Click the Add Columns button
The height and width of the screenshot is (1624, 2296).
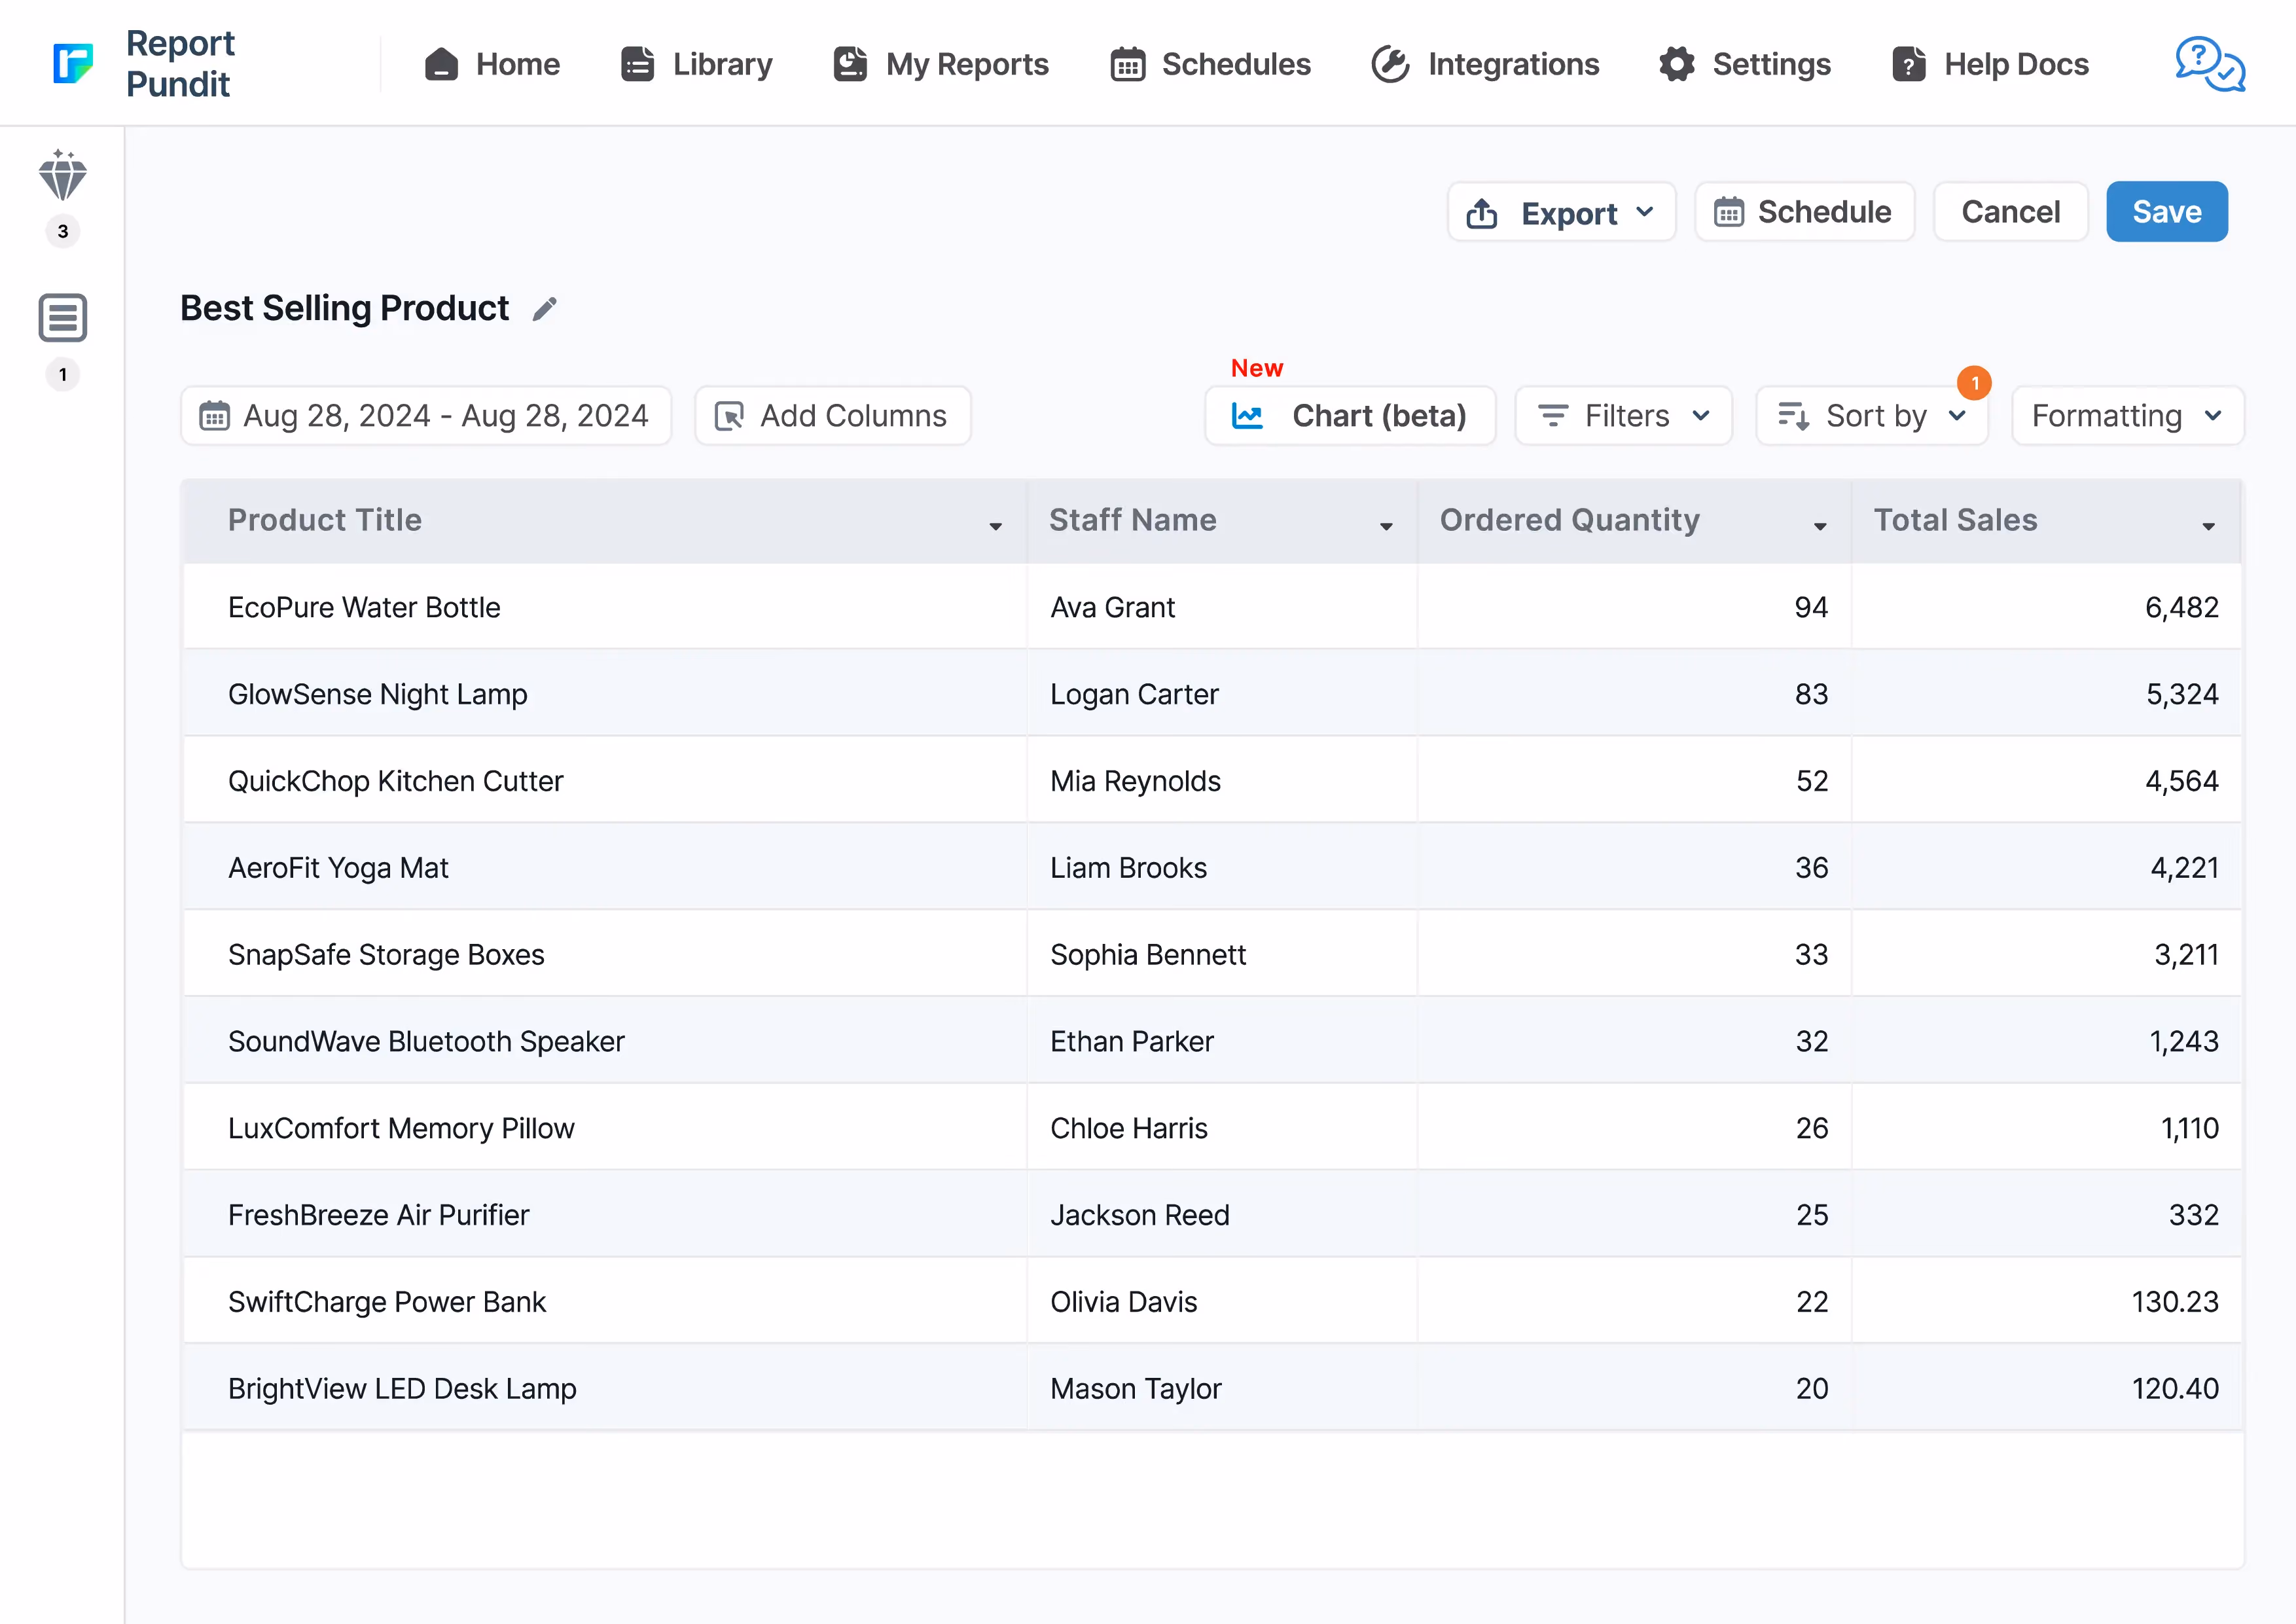(x=833, y=416)
